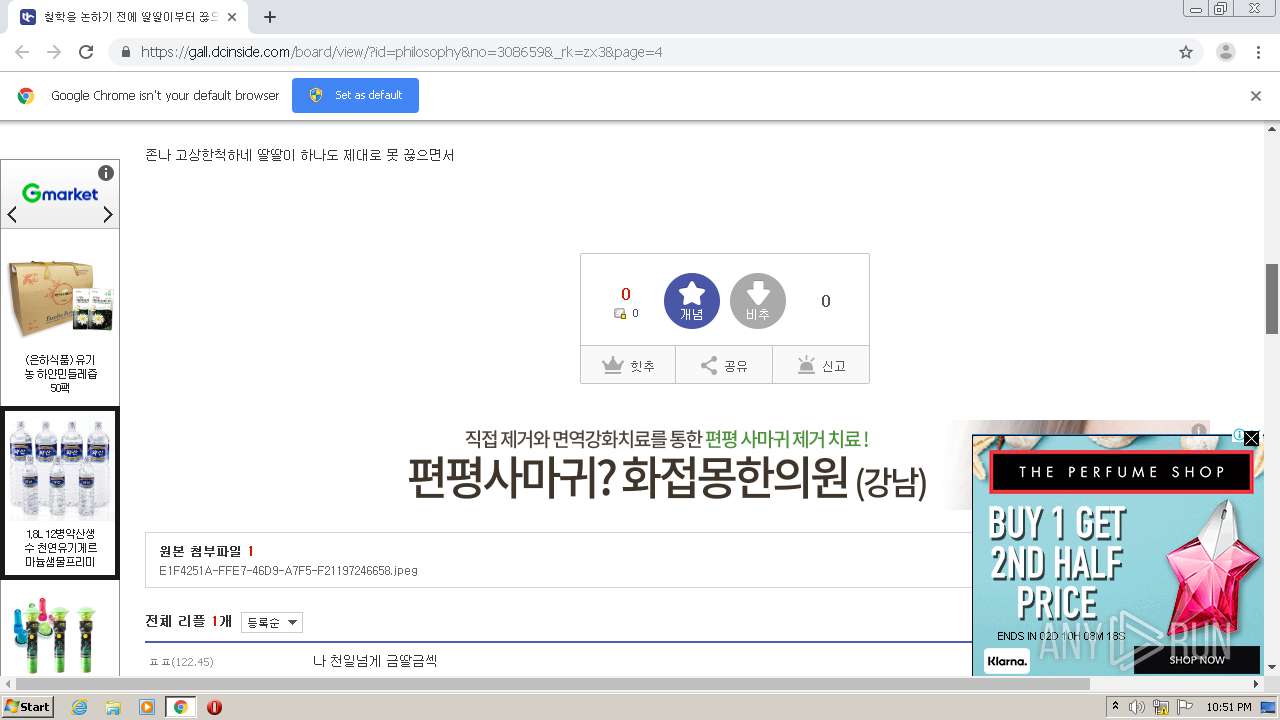Image resolution: width=1280 pixels, height=720 pixels.
Task: Click the 힛추 crown button
Action: click(628, 365)
